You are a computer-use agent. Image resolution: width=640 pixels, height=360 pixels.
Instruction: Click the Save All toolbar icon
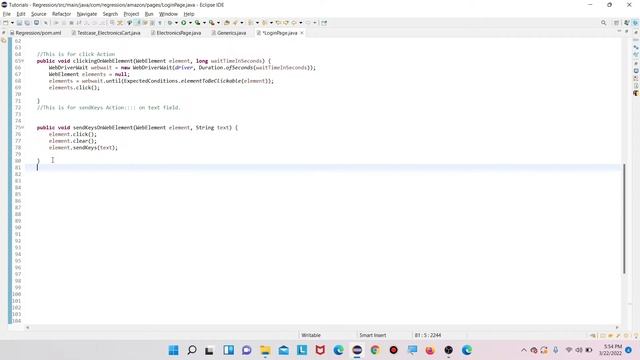point(27,23)
